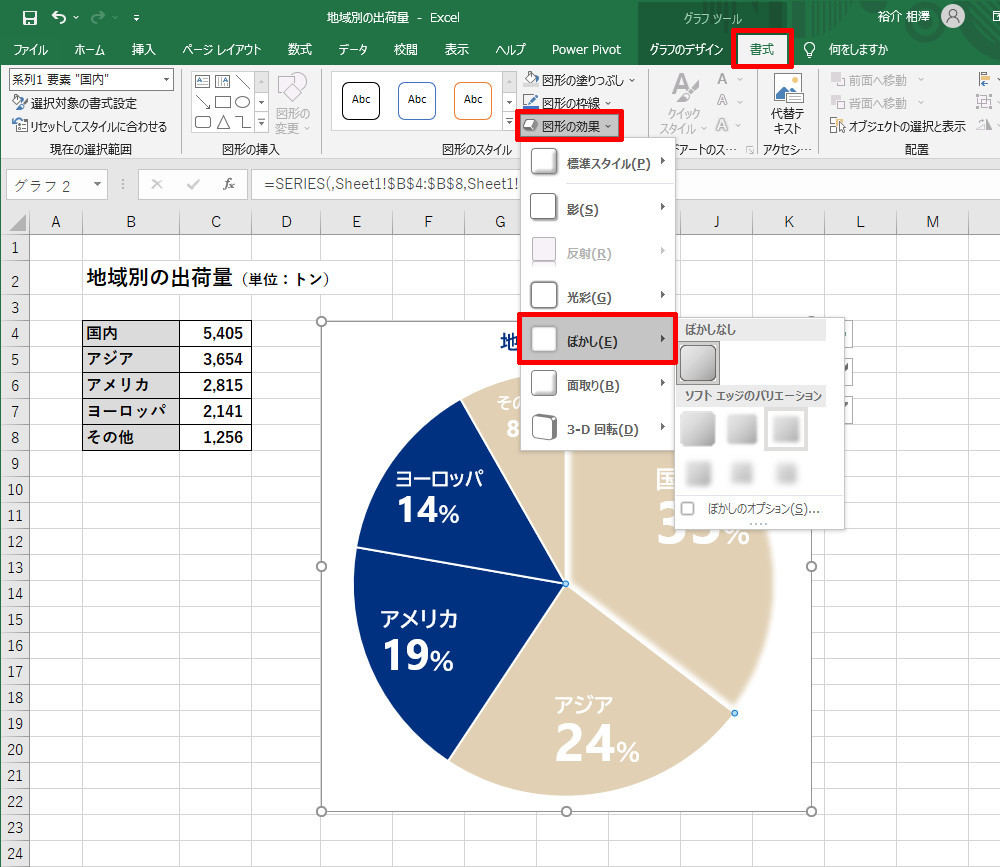The width and height of the screenshot is (1000, 867).
Task: Open 図形の効果 from the ribbon
Action: tap(567, 126)
